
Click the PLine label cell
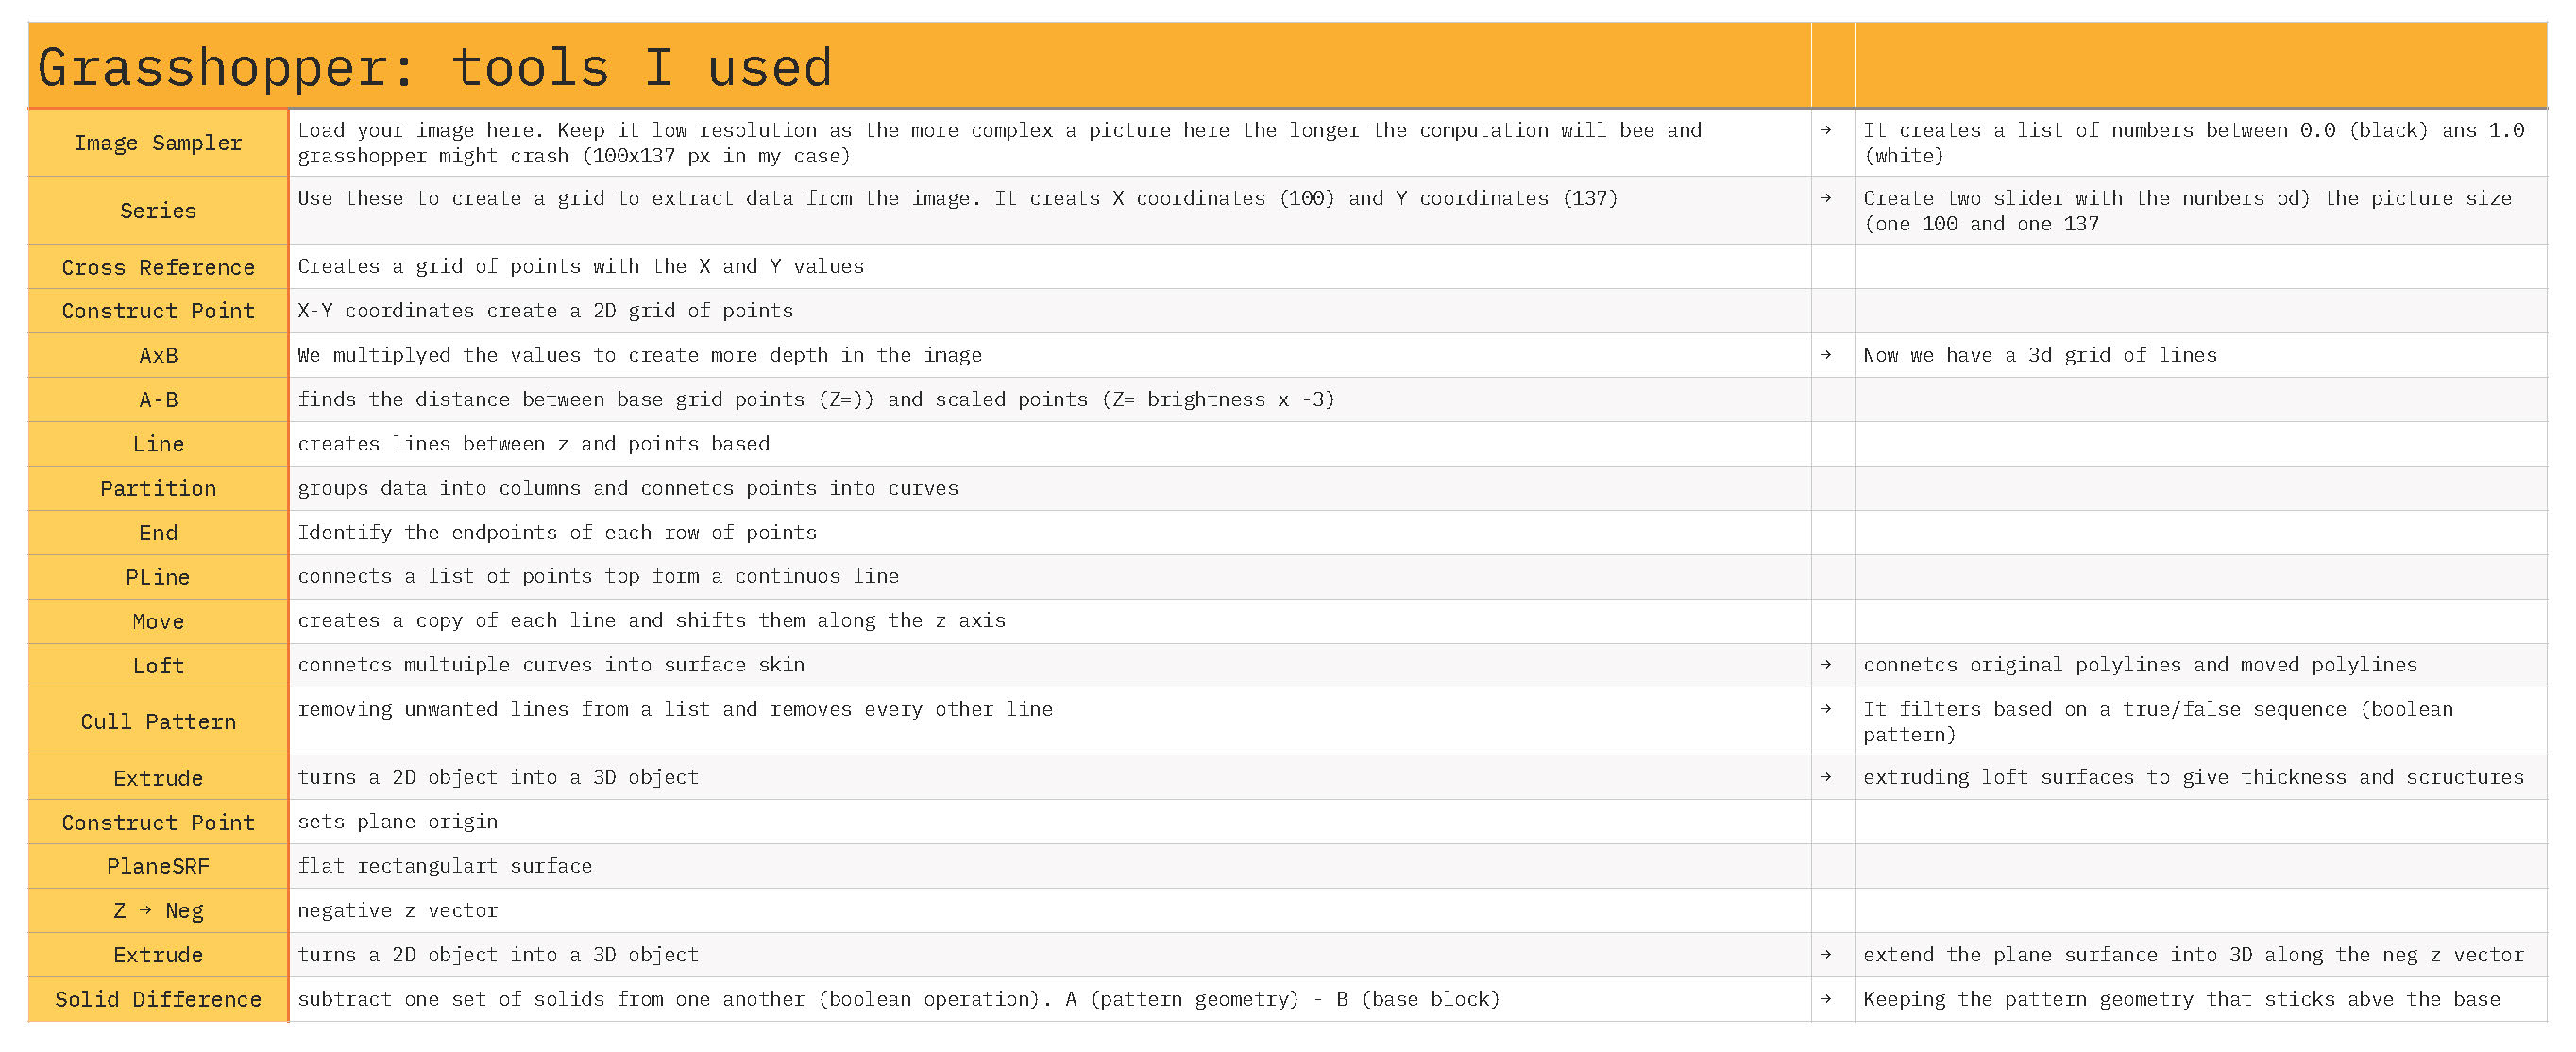click(158, 577)
